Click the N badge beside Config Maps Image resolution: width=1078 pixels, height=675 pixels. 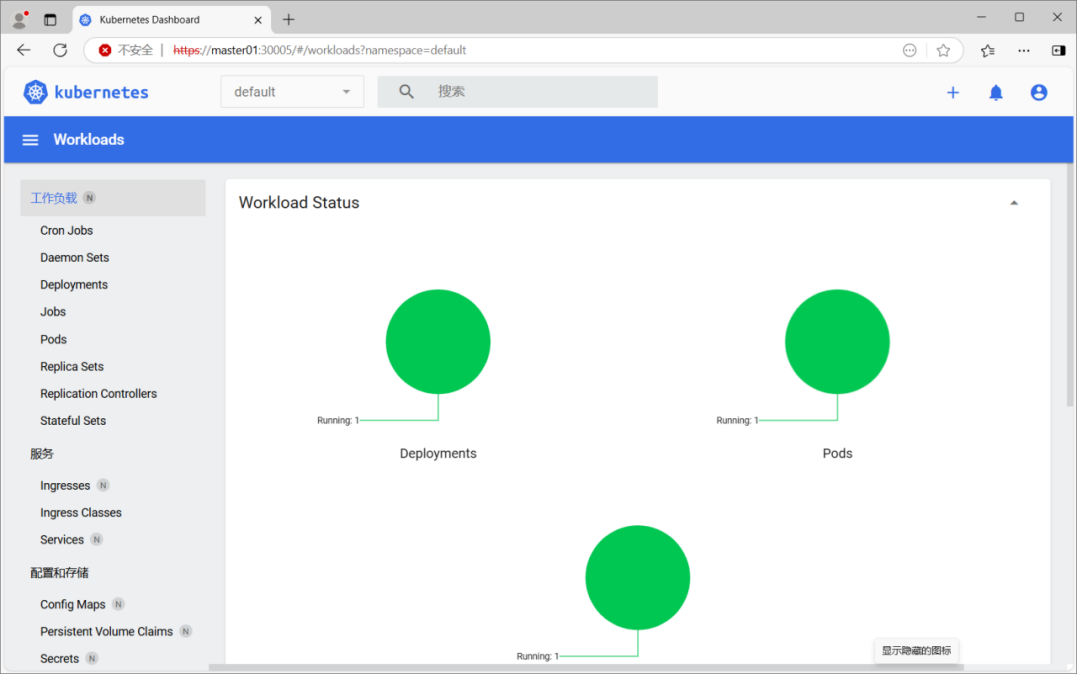pos(118,604)
